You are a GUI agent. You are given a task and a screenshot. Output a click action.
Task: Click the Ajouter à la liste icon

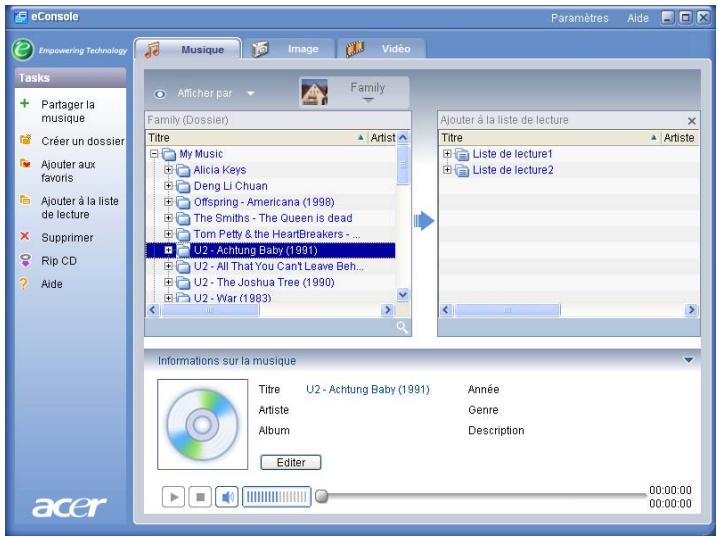[25, 200]
